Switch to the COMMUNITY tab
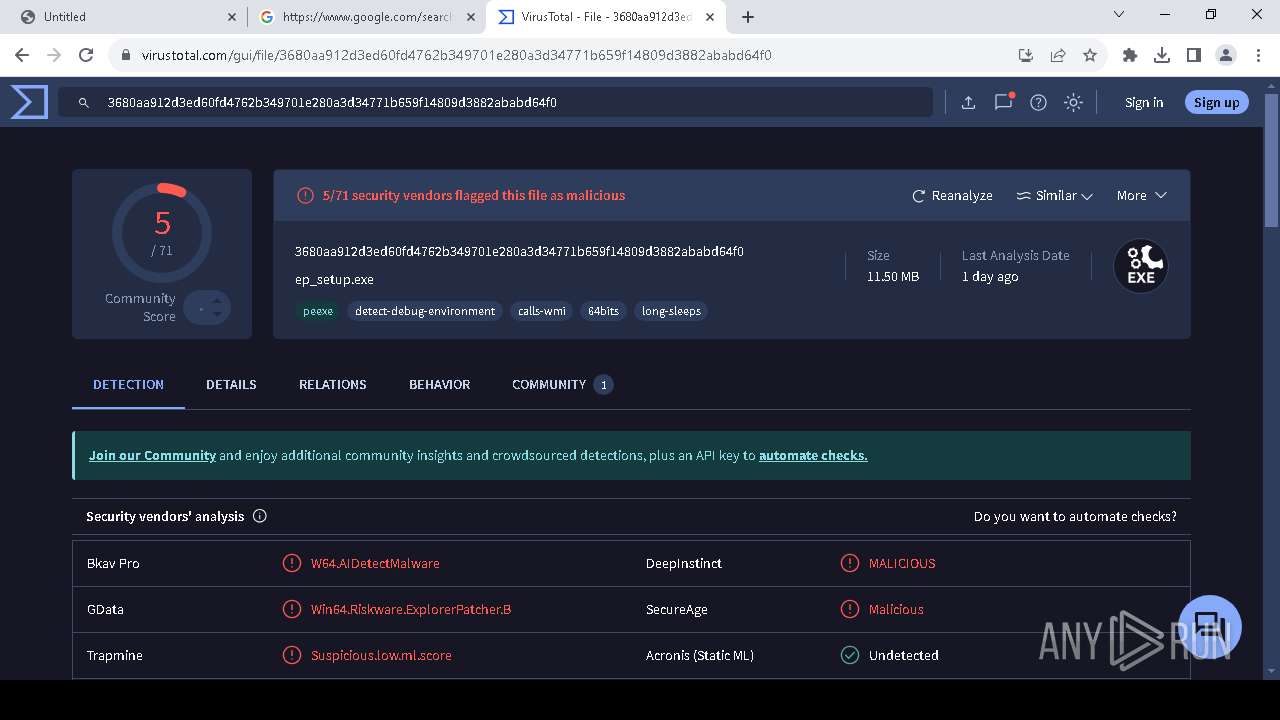1280x720 pixels. tap(562, 384)
